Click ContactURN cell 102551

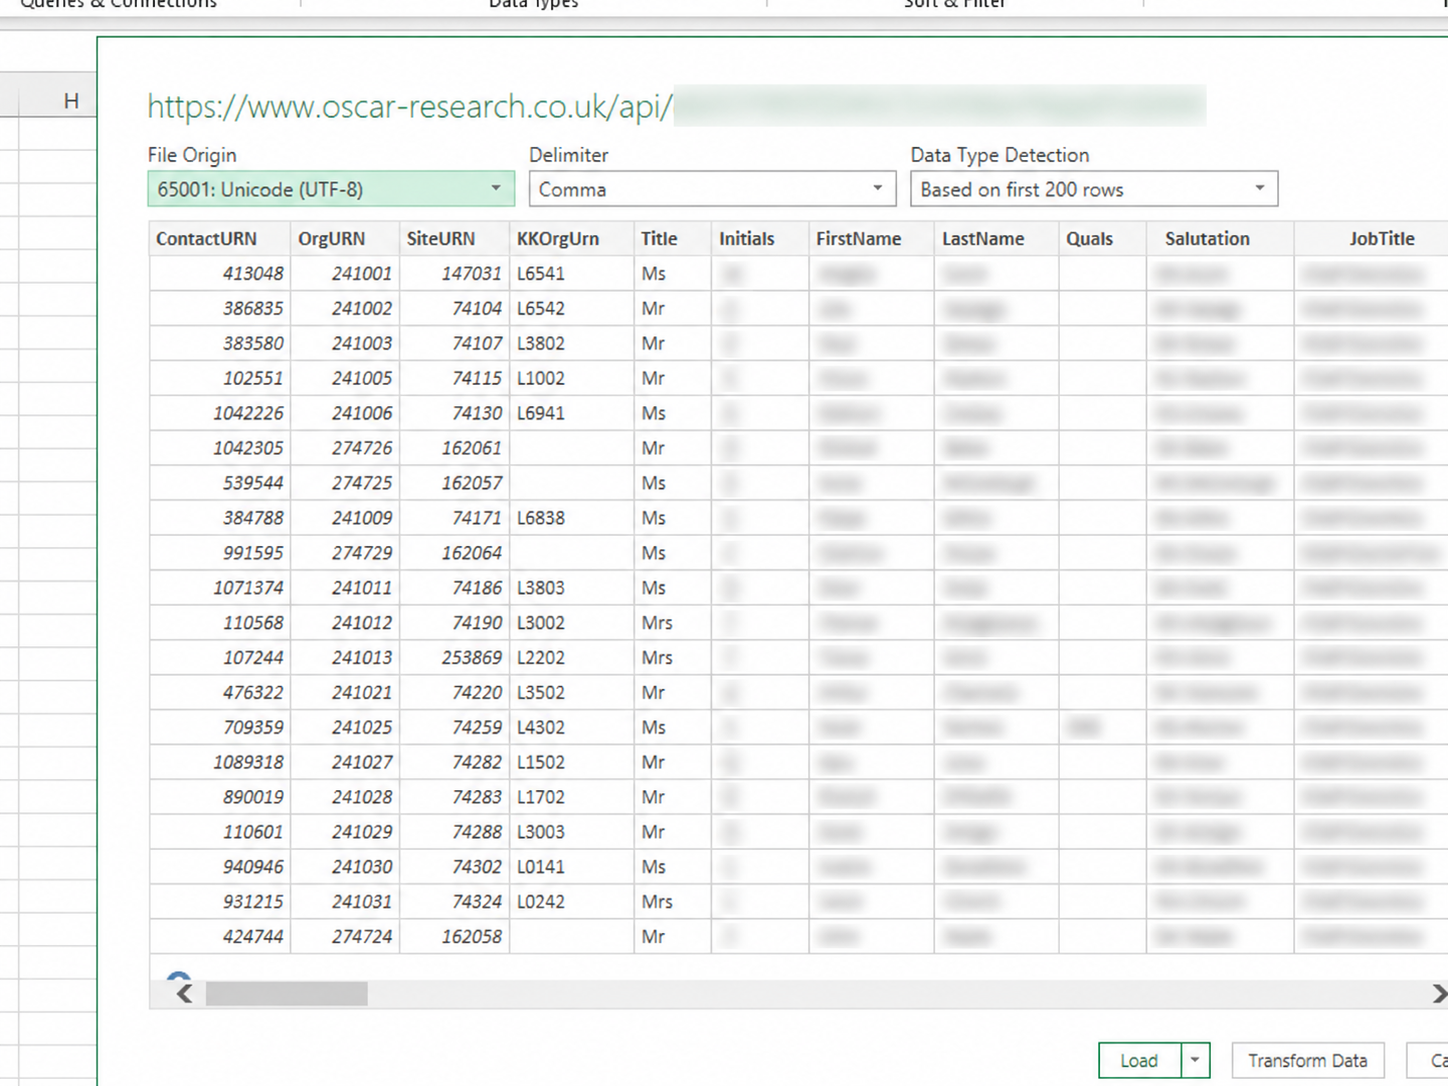[x=220, y=379]
